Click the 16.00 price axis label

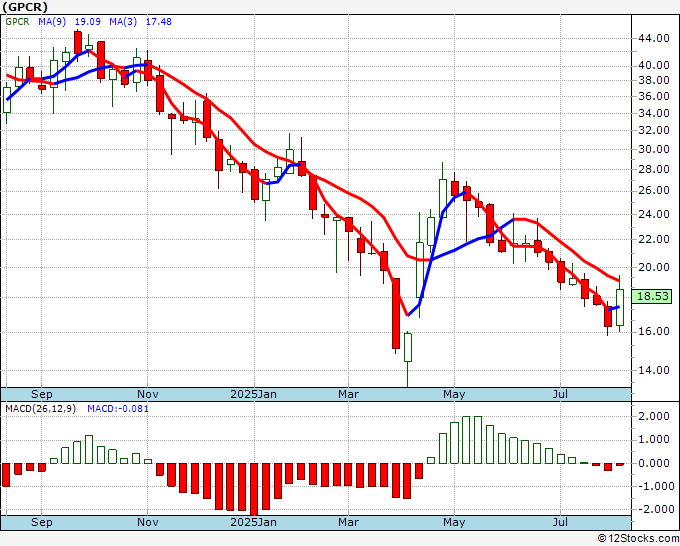(654, 331)
